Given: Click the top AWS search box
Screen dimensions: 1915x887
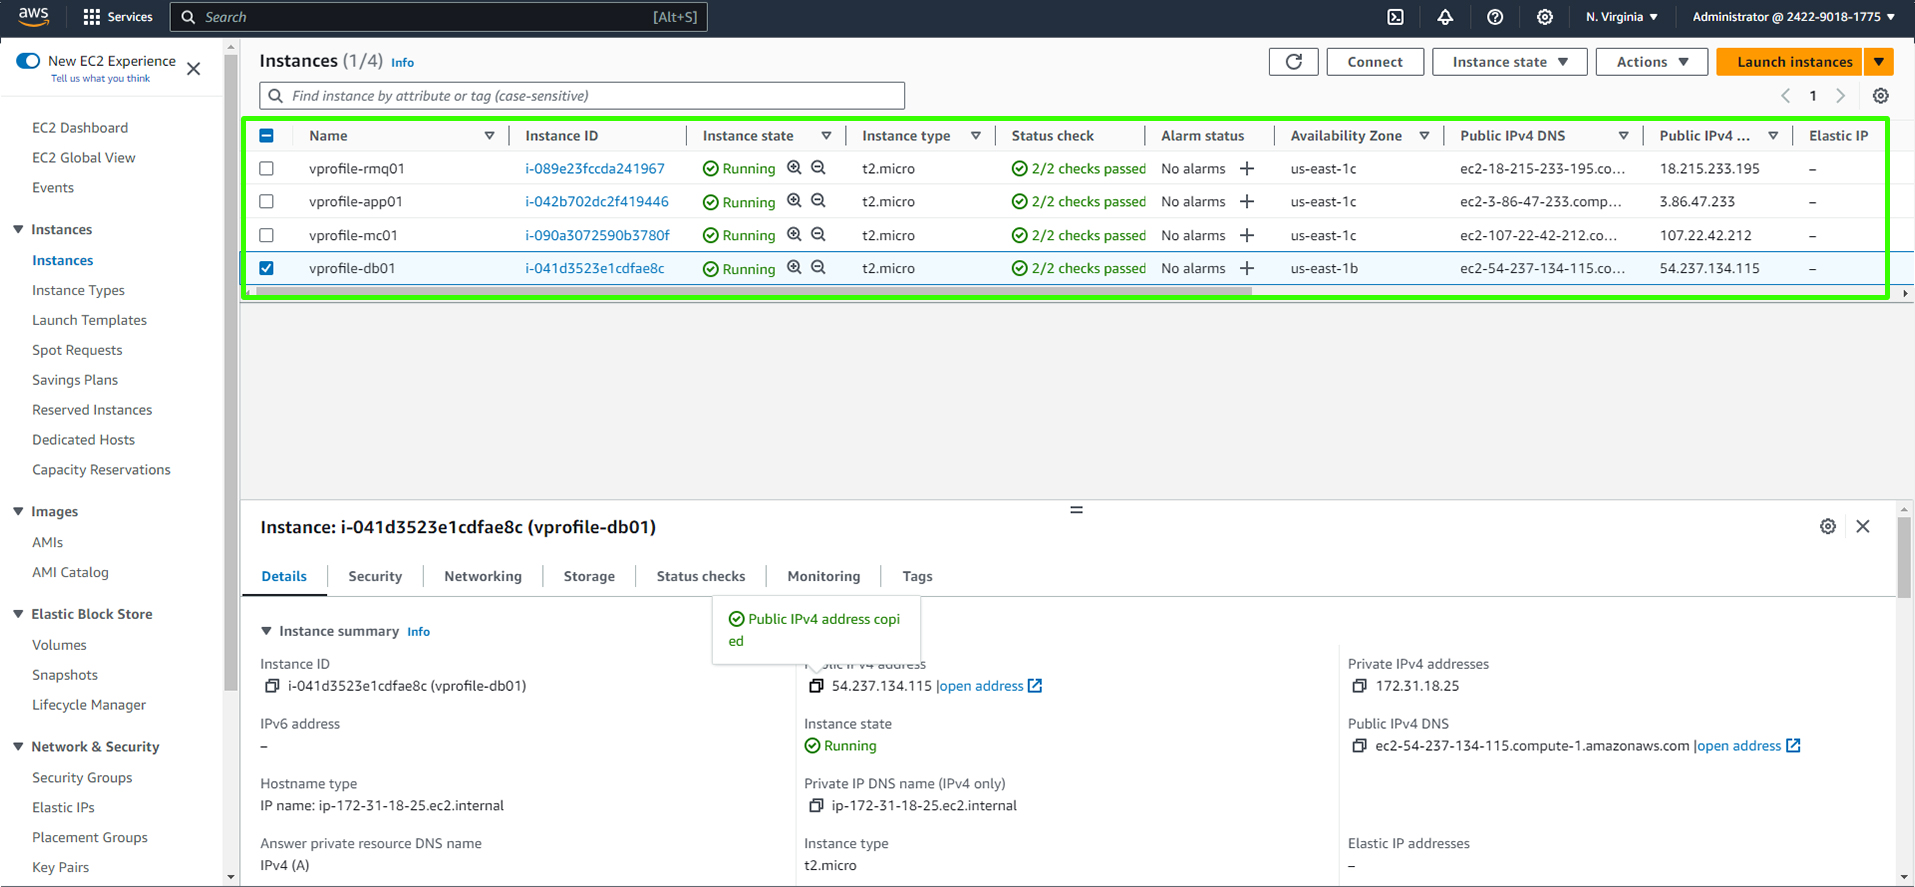Looking at the screenshot, I should (439, 17).
